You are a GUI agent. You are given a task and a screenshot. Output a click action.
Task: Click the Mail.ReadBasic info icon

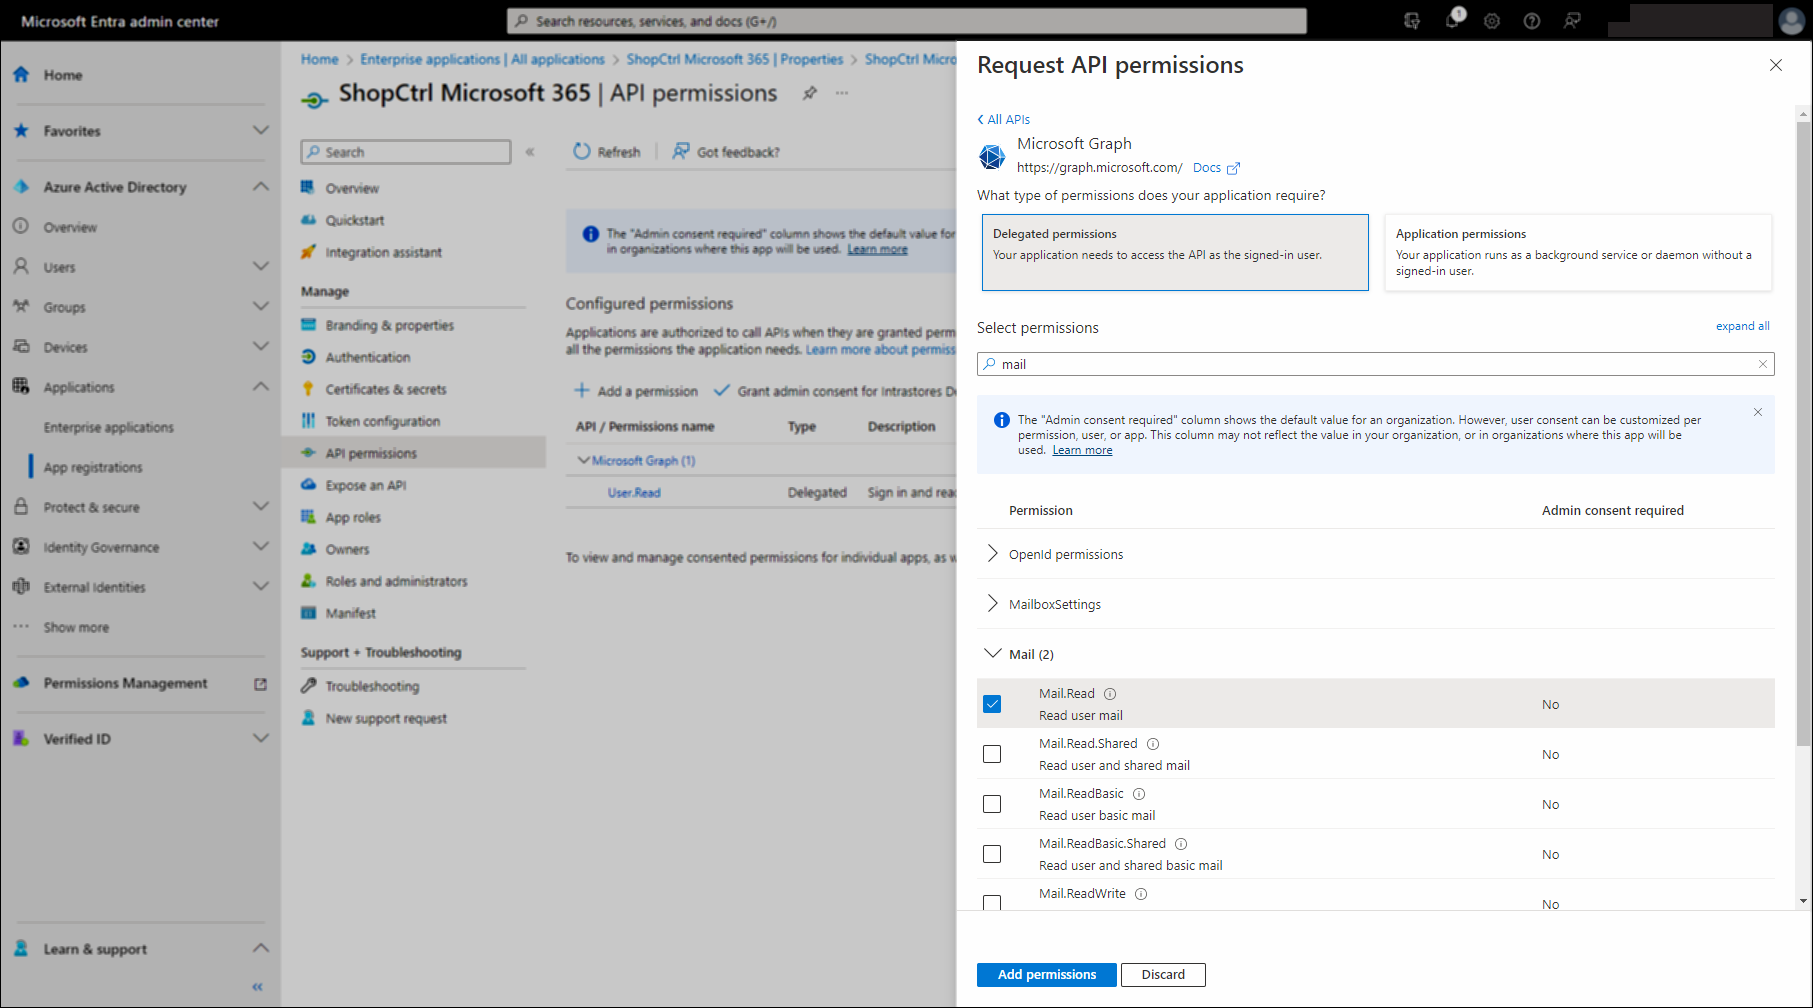tap(1139, 794)
